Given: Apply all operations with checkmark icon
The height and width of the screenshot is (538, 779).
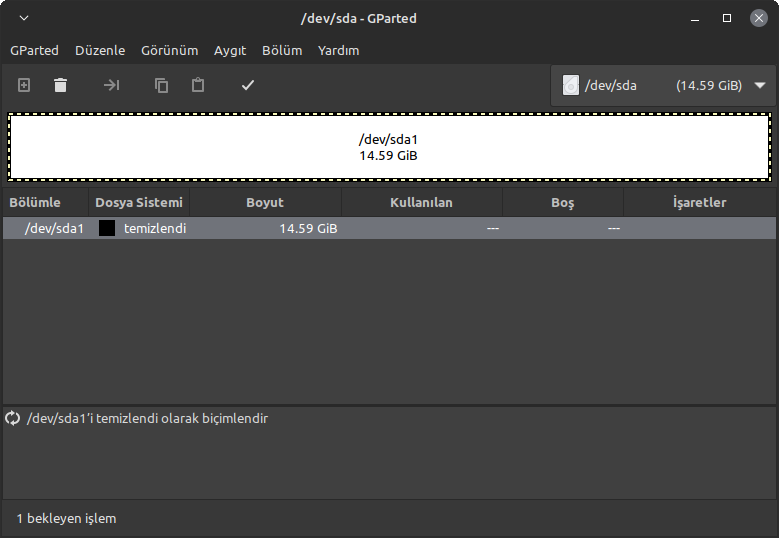Looking at the screenshot, I should pos(248,85).
